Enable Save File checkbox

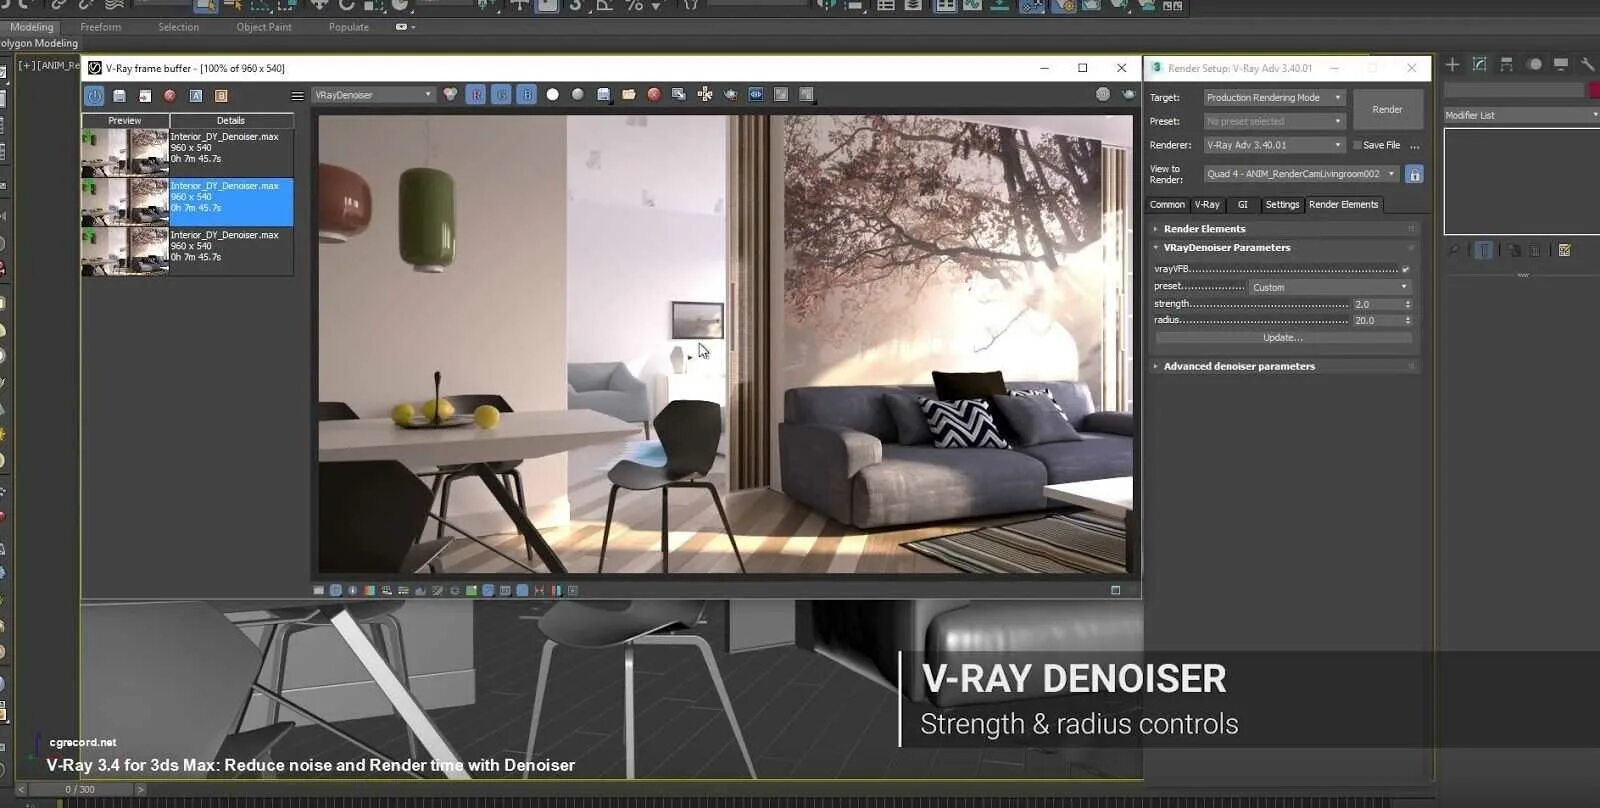coord(1357,145)
